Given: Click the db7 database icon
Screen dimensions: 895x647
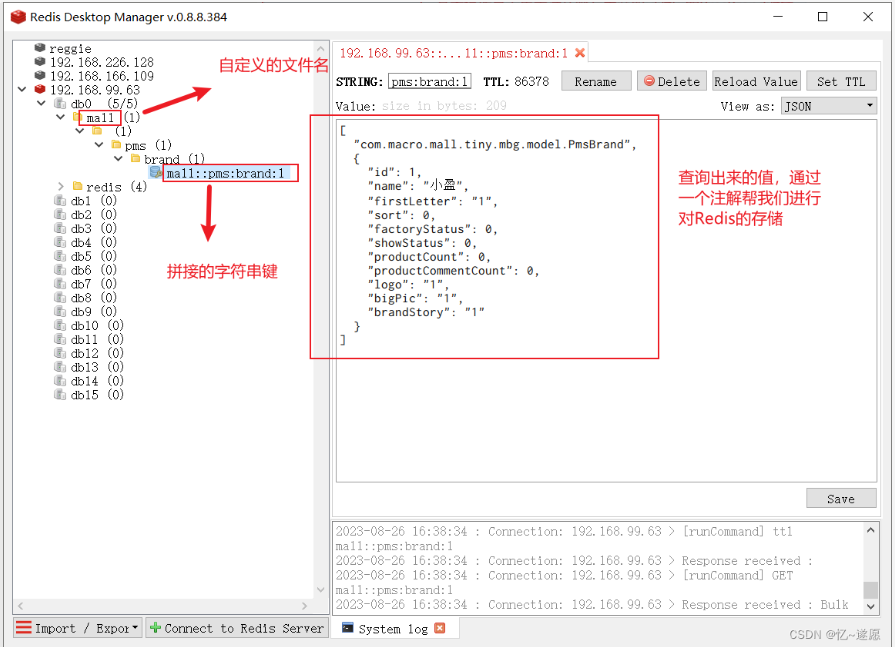Looking at the screenshot, I should (60, 283).
